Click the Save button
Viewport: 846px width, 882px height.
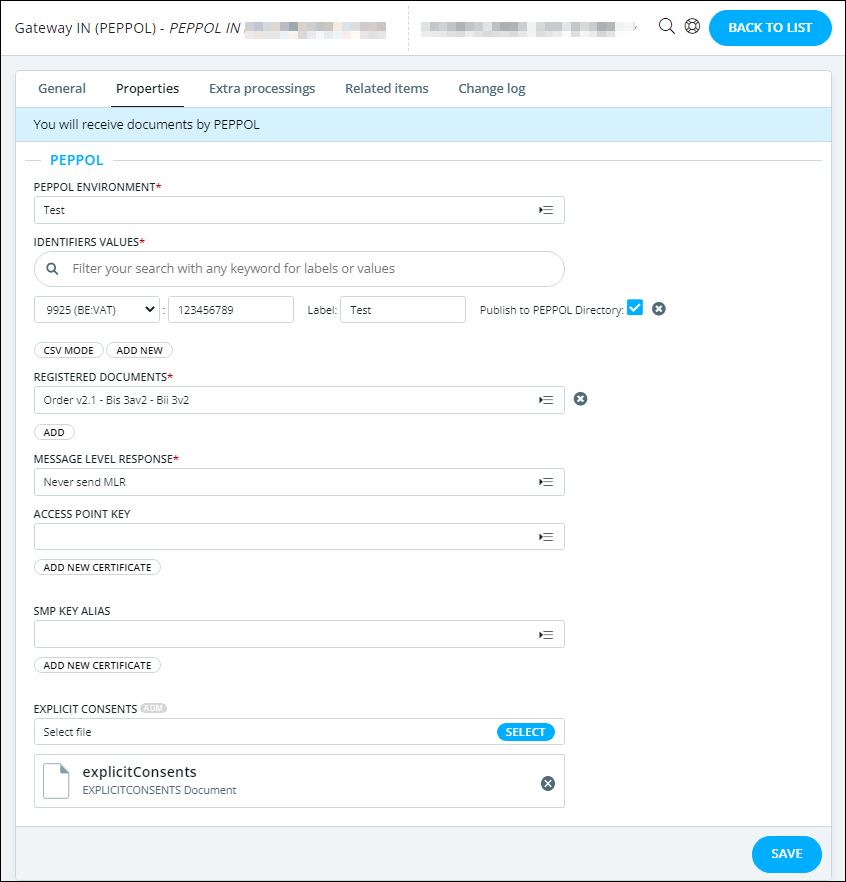pos(786,854)
